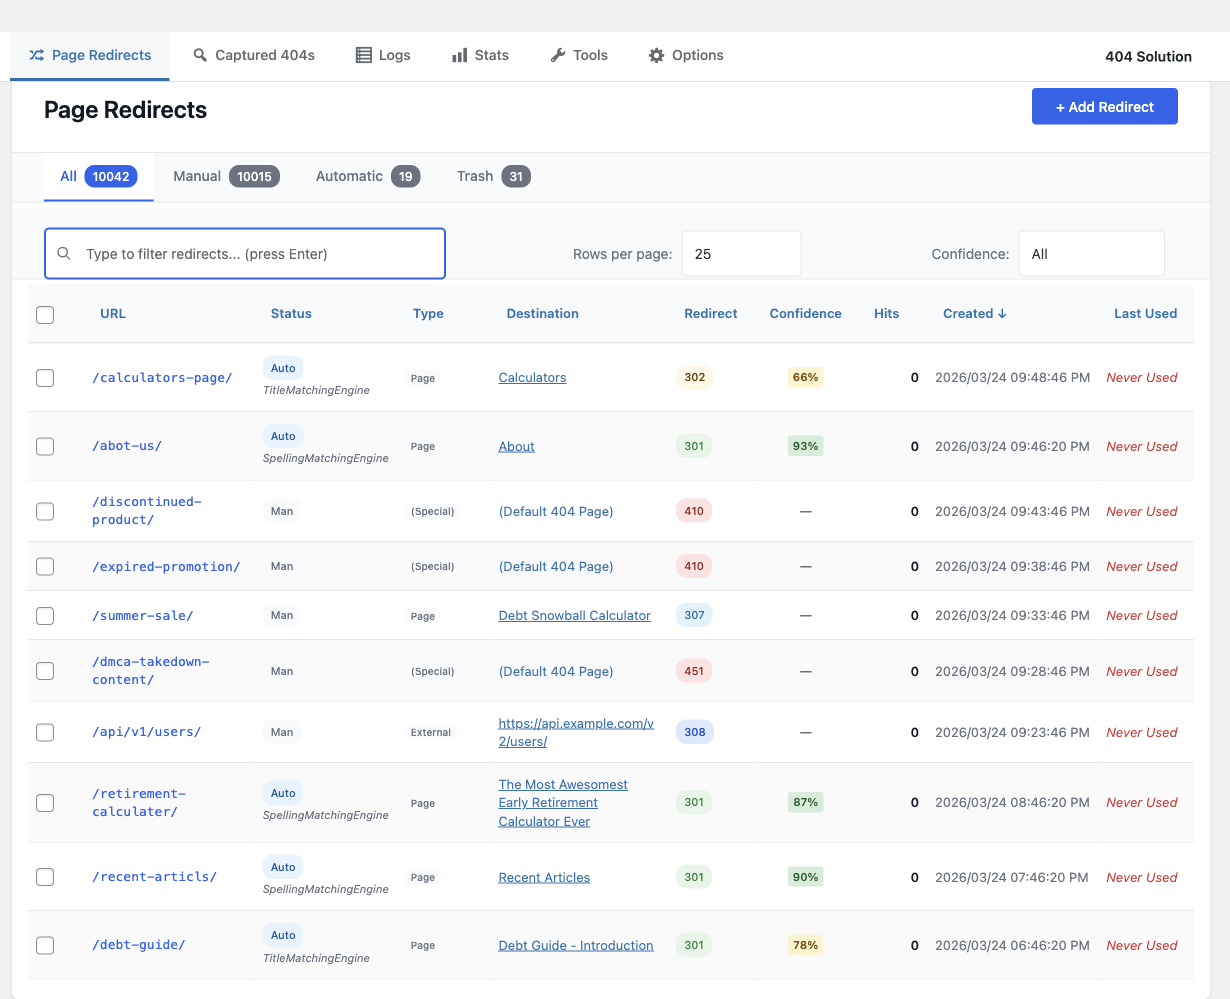
Task: Select the checkbox beside /summer-sale/
Action: click(x=45, y=616)
